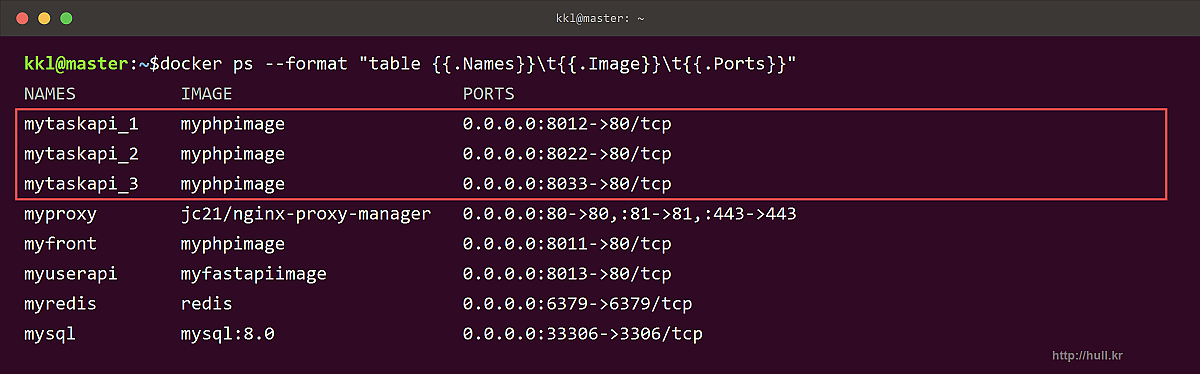This screenshot has height=374, width=1200.
Task: Select the NAMES column header
Action: [50, 94]
